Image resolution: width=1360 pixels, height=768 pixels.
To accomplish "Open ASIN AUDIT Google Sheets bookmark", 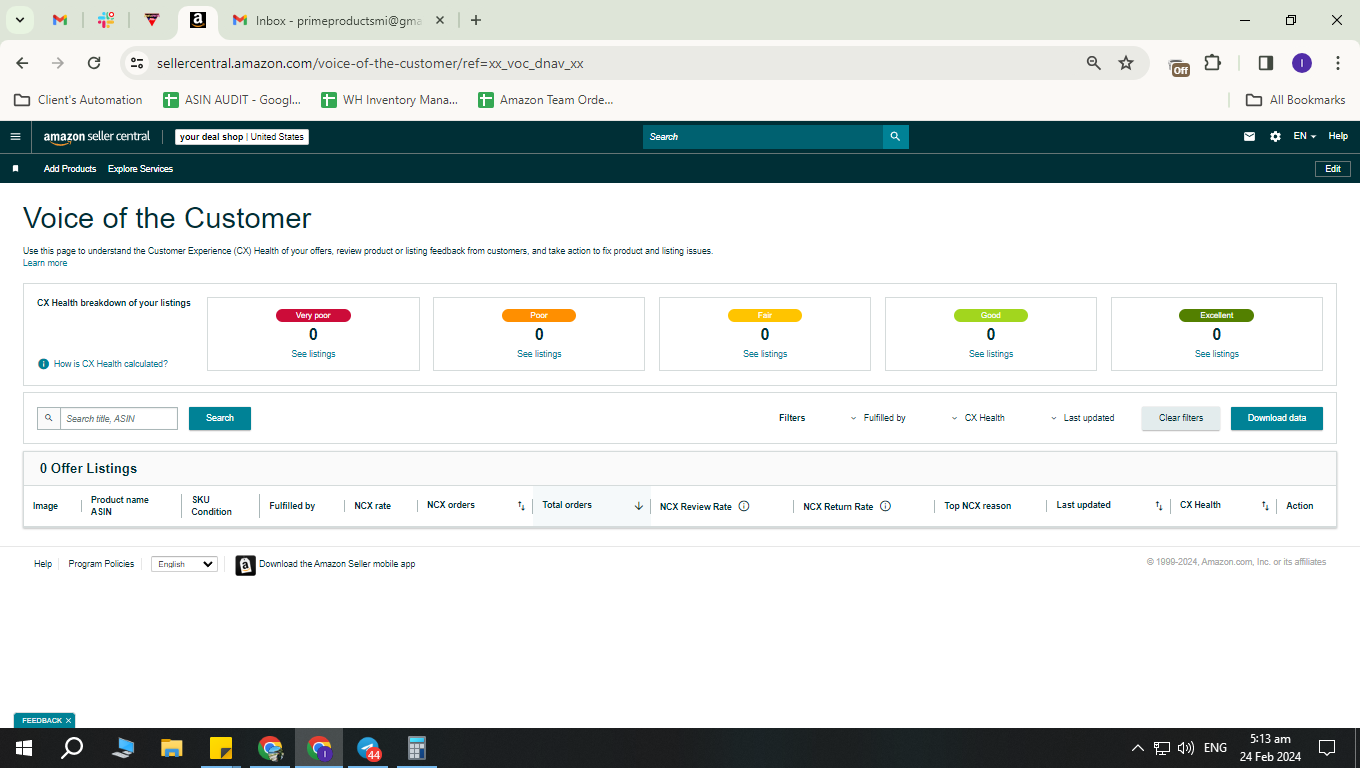I will tap(232, 100).
